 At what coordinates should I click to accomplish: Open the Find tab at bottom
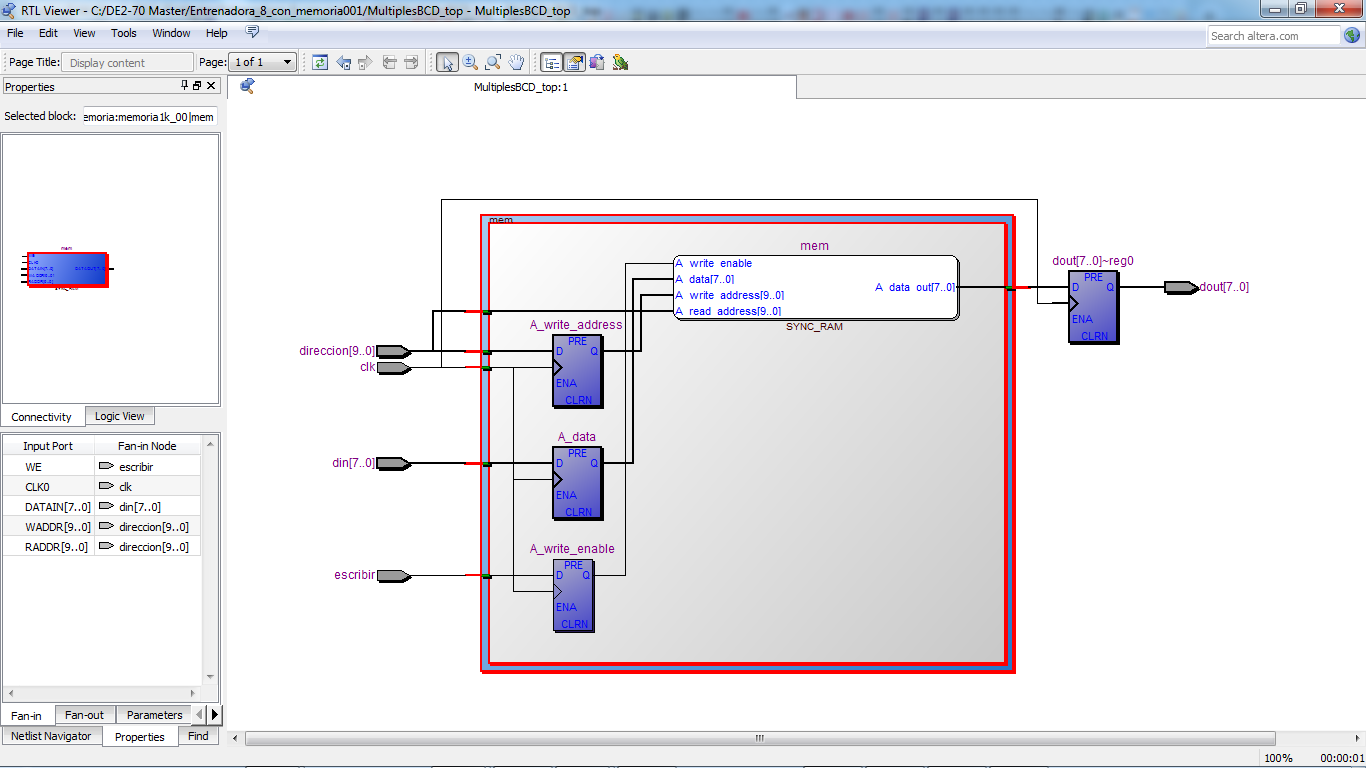[x=198, y=736]
